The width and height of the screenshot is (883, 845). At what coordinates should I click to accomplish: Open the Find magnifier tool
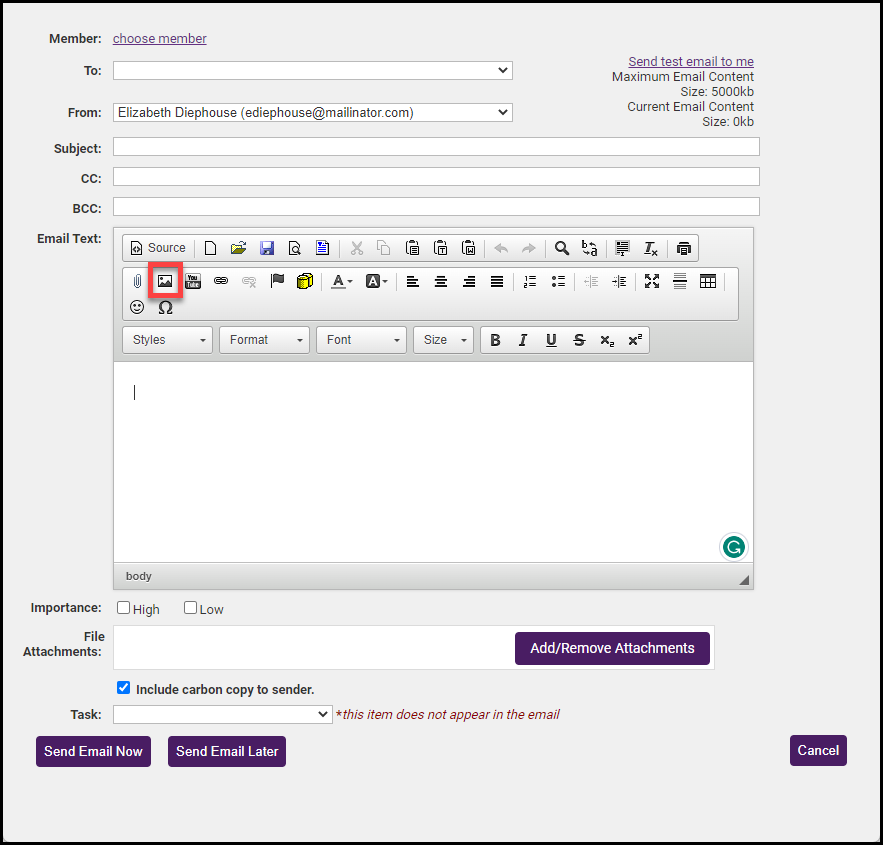pyautogui.click(x=562, y=248)
